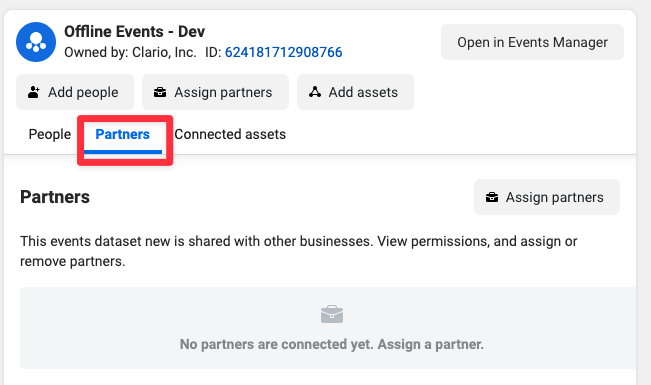Click the bold Partners section heading
The width and height of the screenshot is (651, 385).
(55, 197)
